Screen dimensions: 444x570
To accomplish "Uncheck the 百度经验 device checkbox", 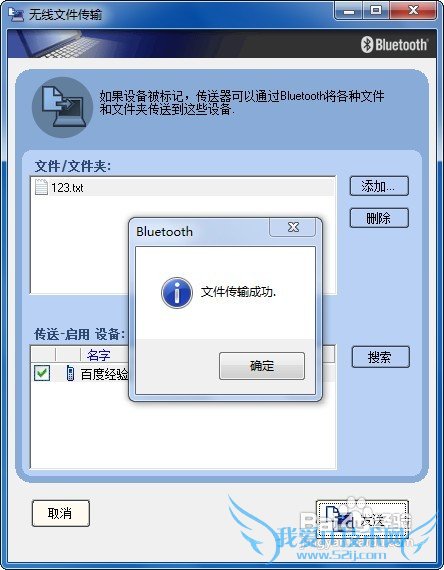I will tap(42, 373).
